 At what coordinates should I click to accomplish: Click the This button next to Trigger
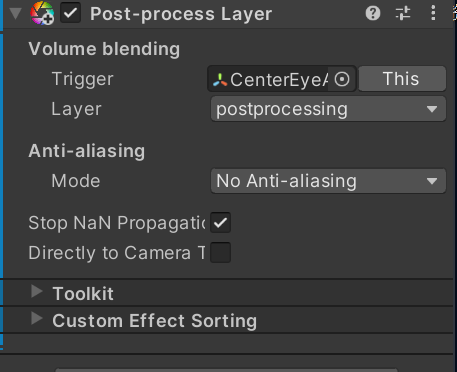click(402, 79)
